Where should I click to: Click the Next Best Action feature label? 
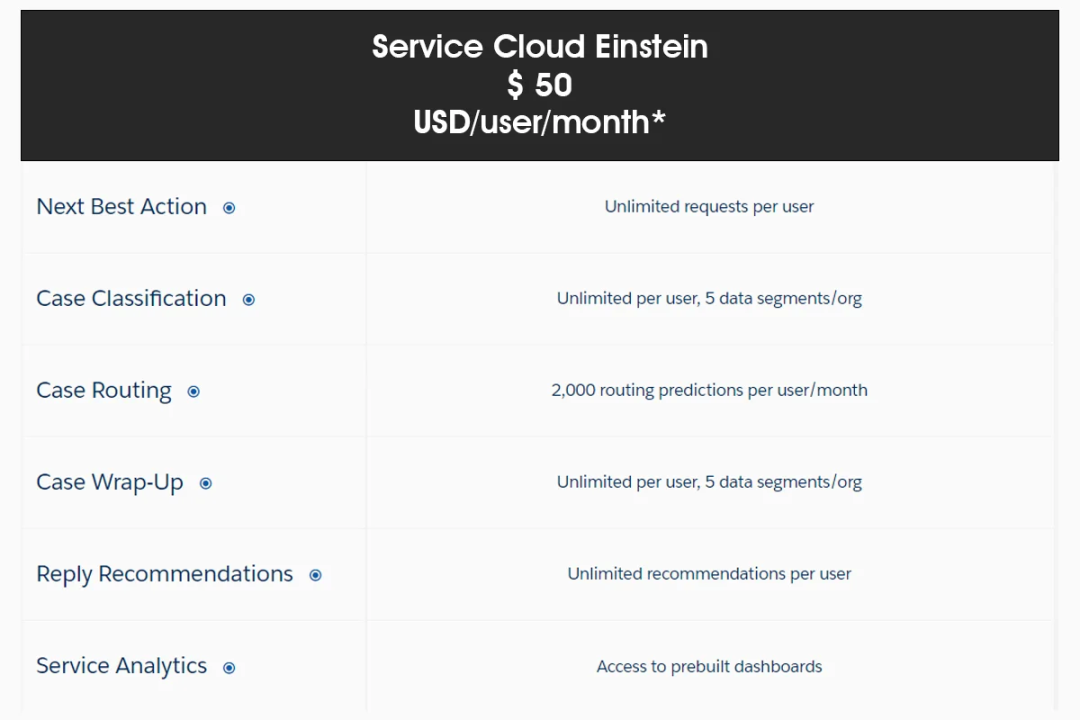coord(121,207)
